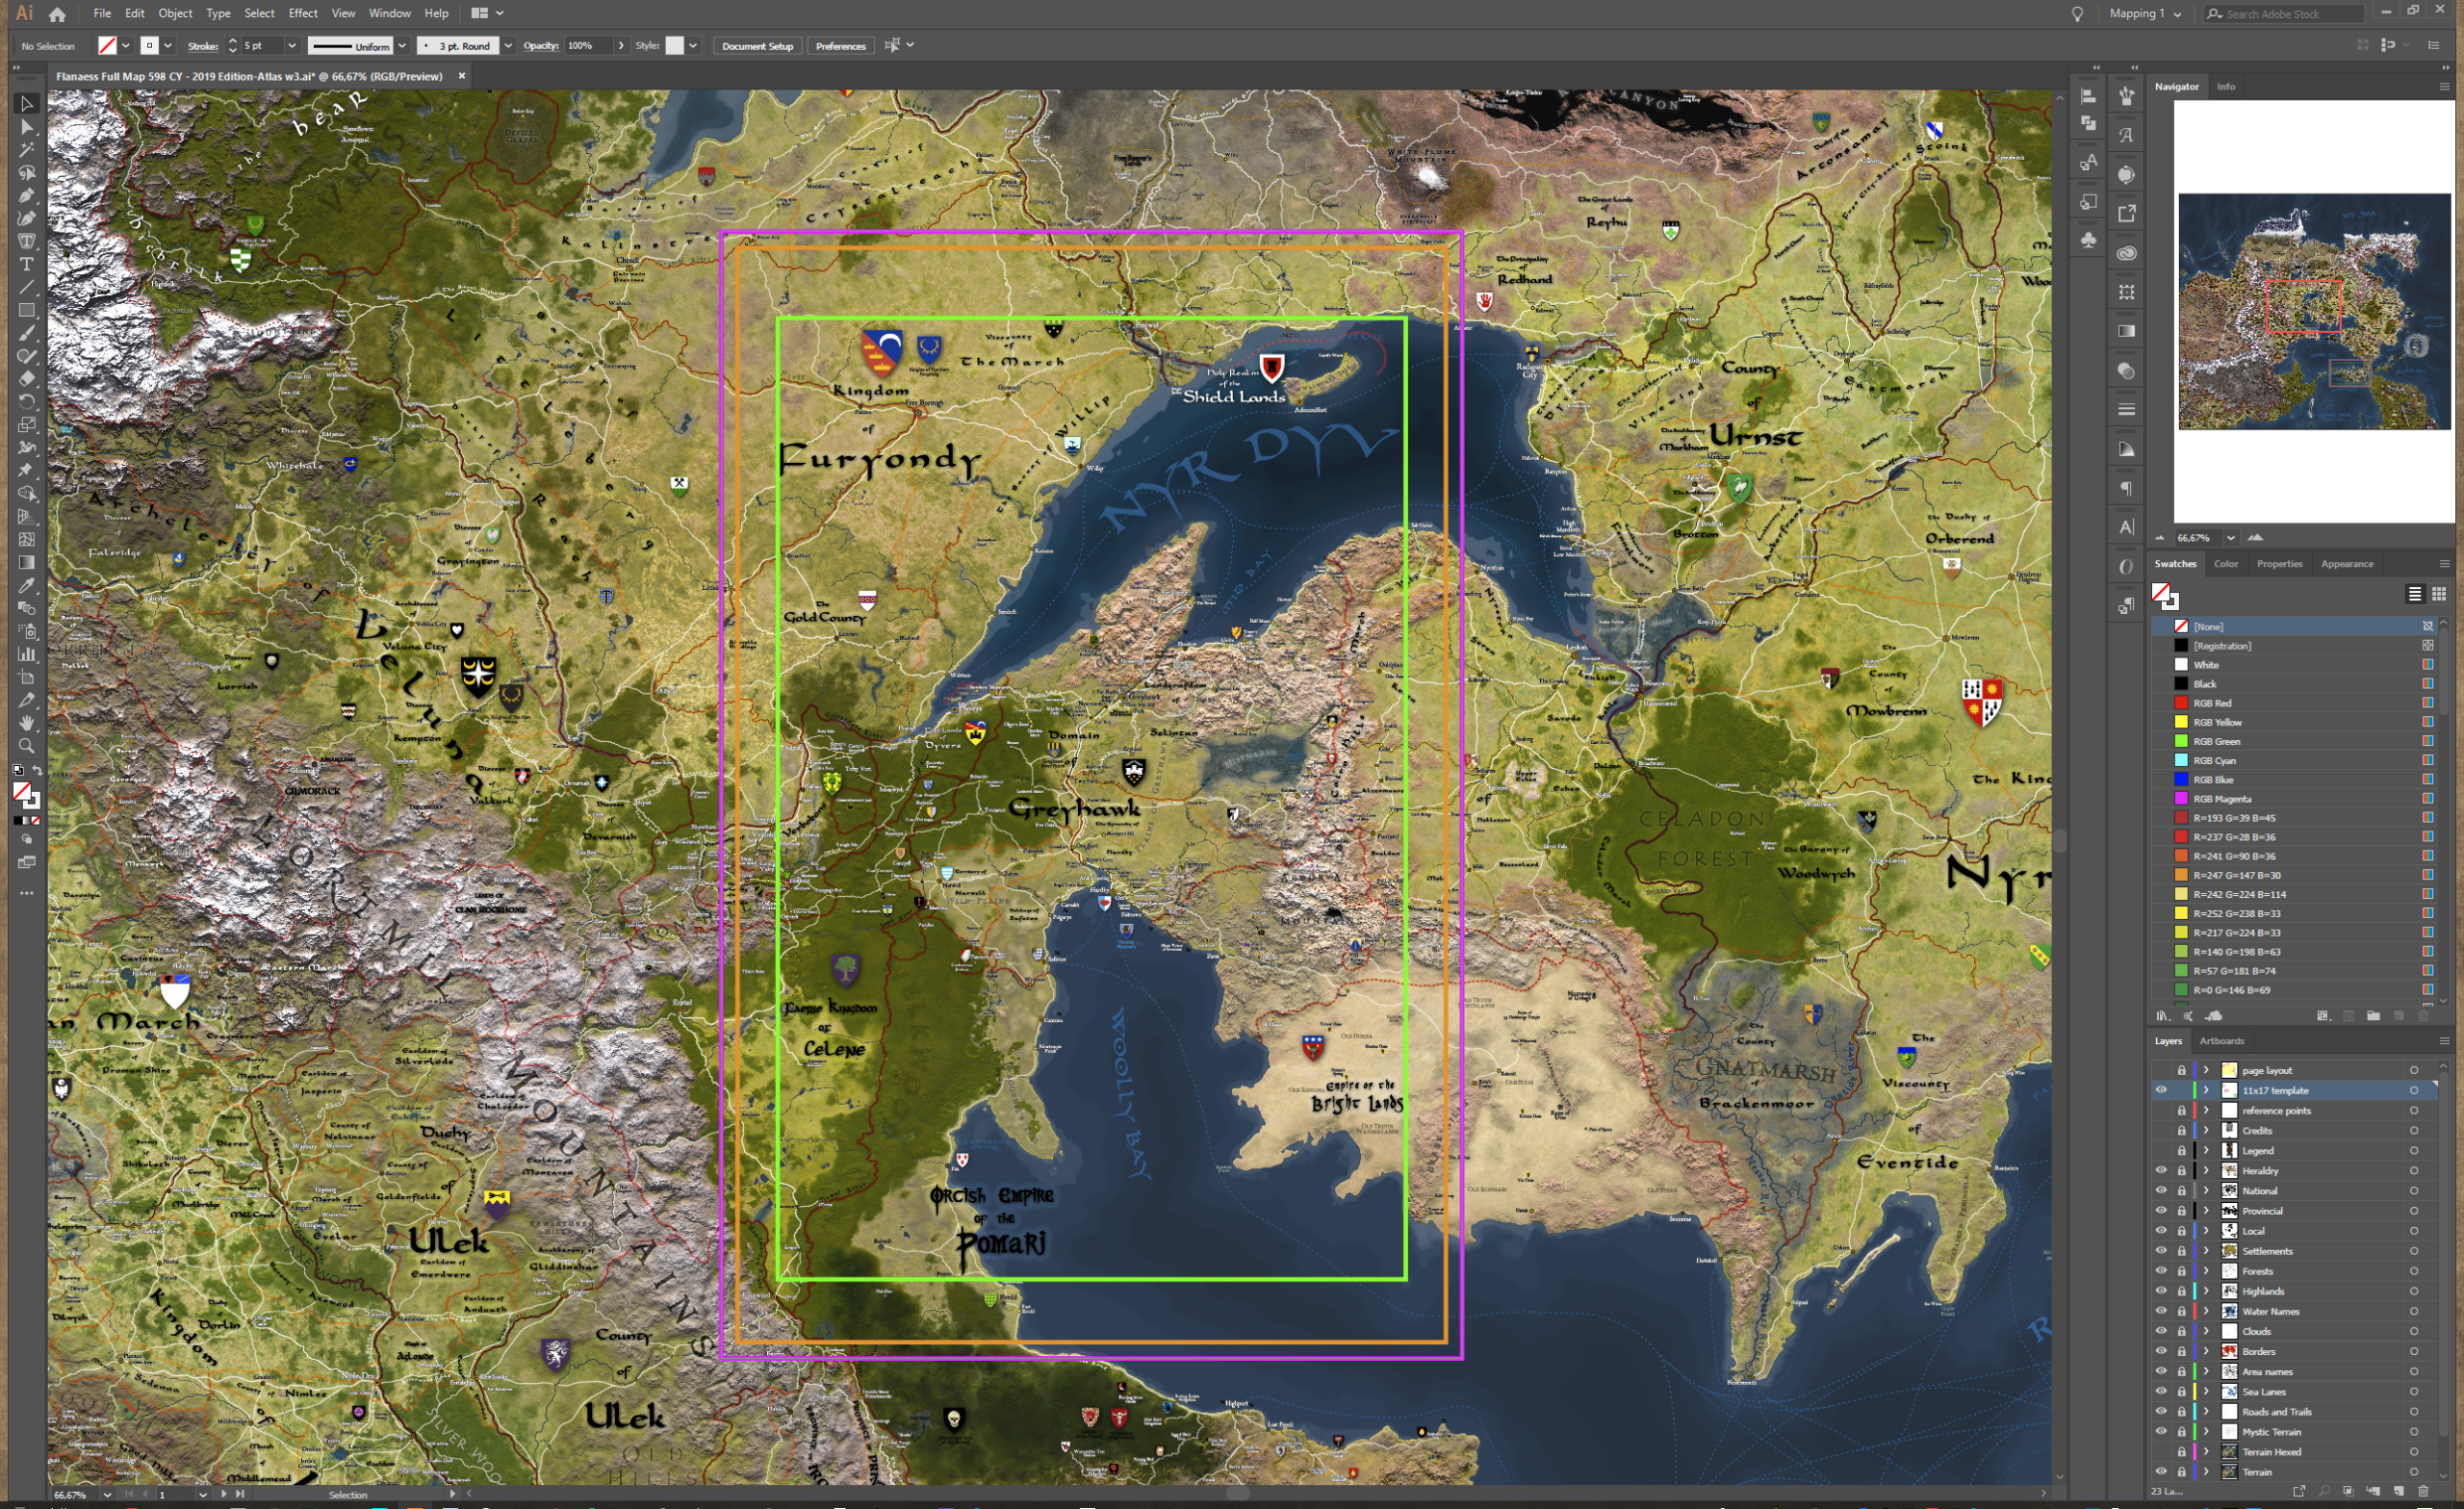Expand the Settlements layer

tap(2206, 1251)
